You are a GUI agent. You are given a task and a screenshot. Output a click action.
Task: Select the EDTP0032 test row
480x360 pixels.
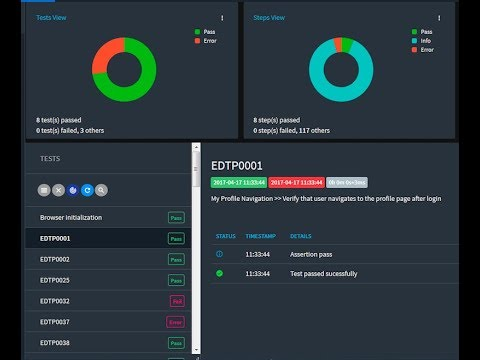[108, 301]
